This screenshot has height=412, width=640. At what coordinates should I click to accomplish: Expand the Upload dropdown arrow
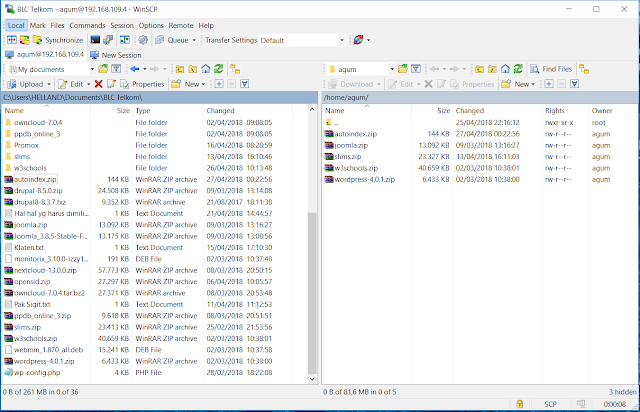pyautogui.click(x=49, y=84)
